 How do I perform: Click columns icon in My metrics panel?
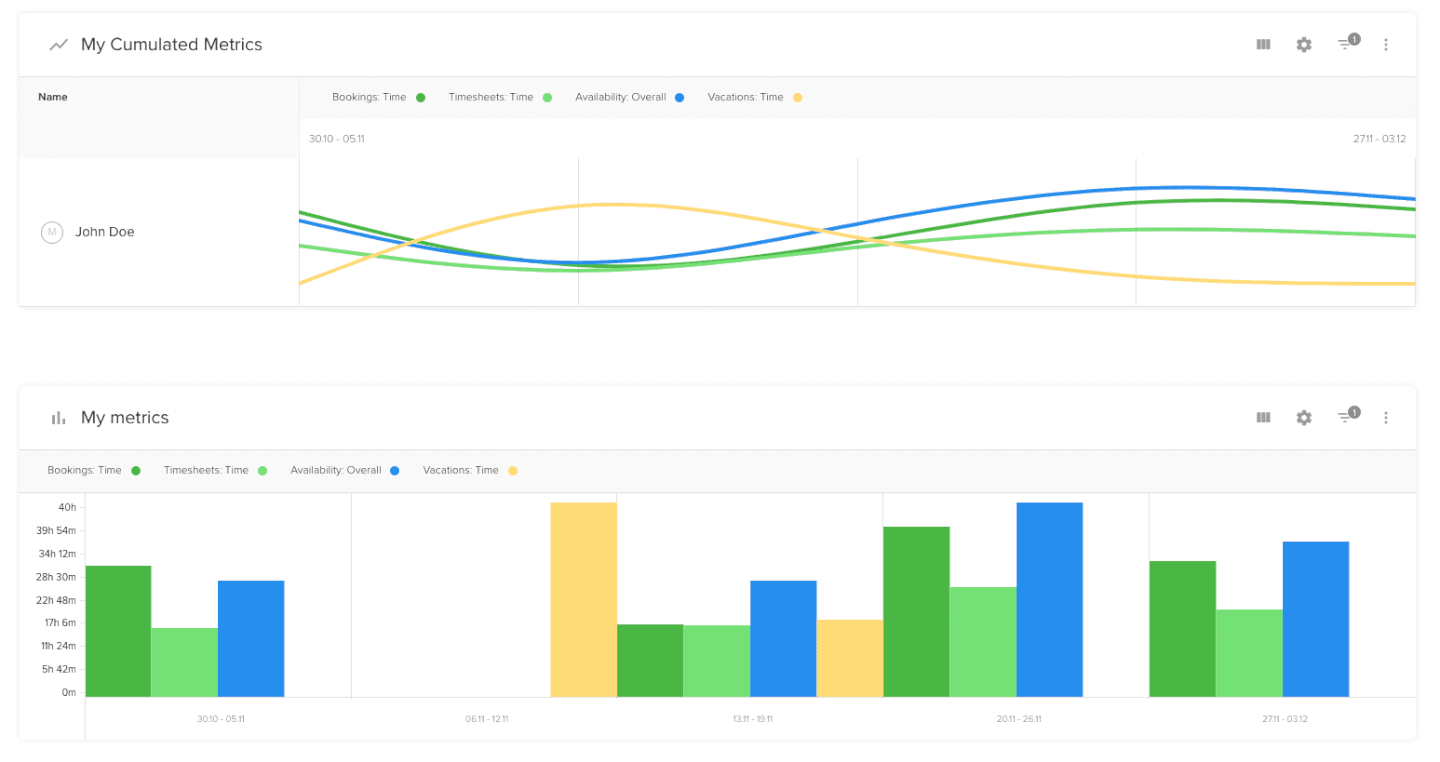(1263, 417)
